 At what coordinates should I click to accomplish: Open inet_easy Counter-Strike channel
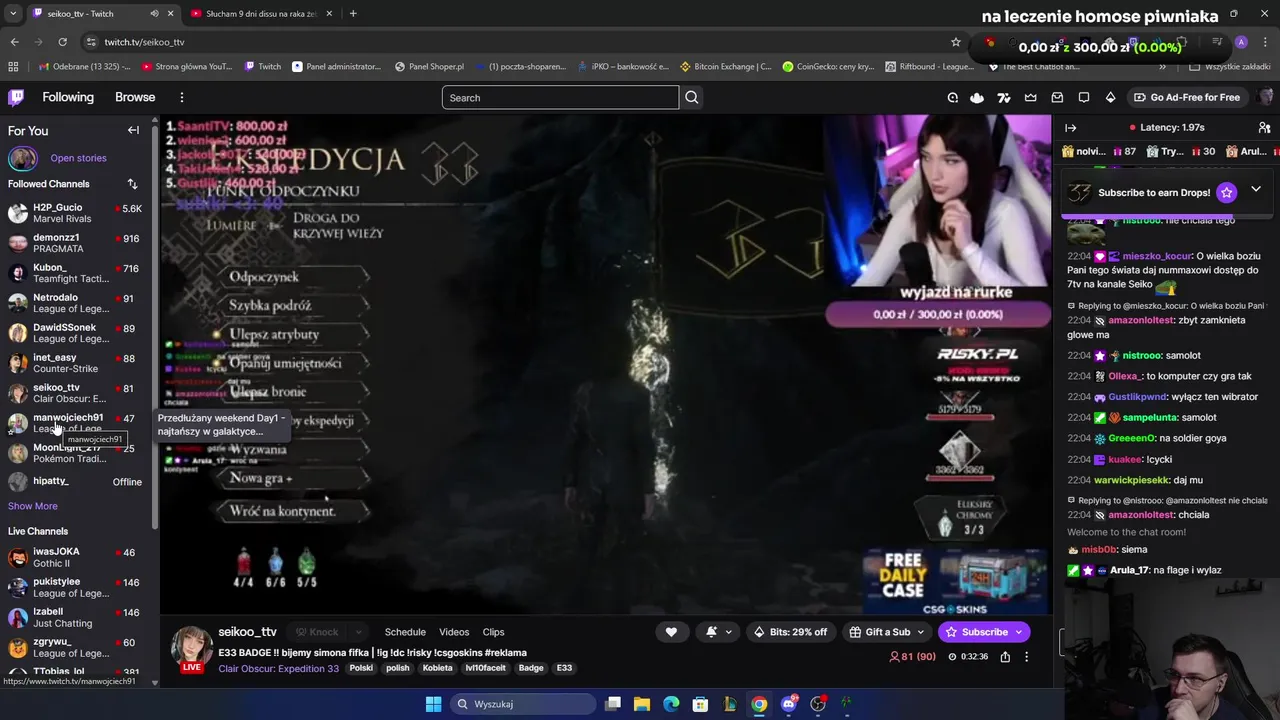(x=78, y=363)
